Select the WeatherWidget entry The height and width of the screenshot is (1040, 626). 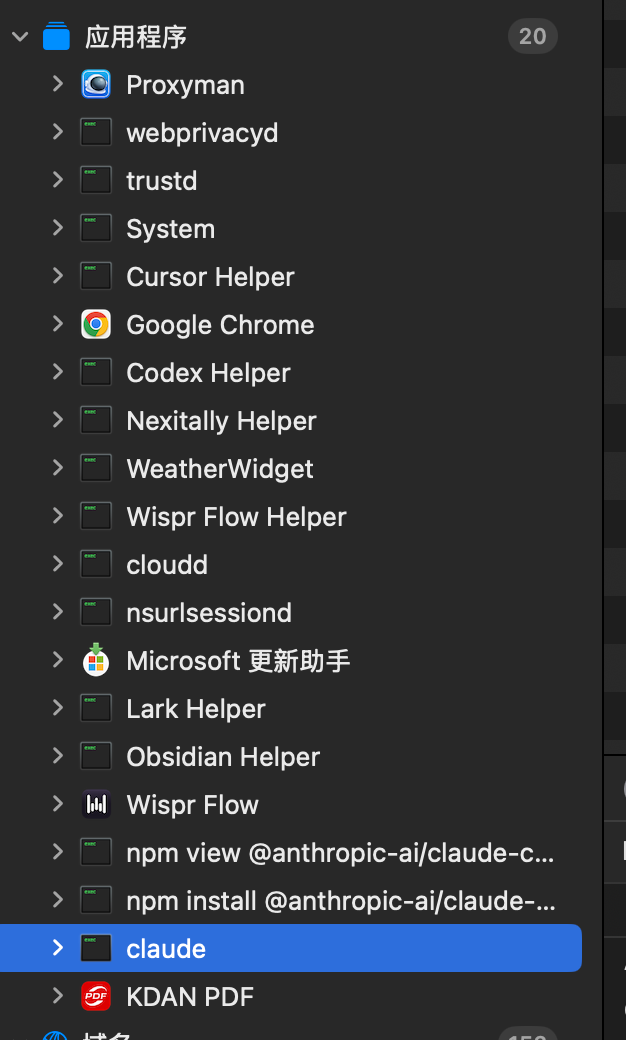[x=220, y=469]
